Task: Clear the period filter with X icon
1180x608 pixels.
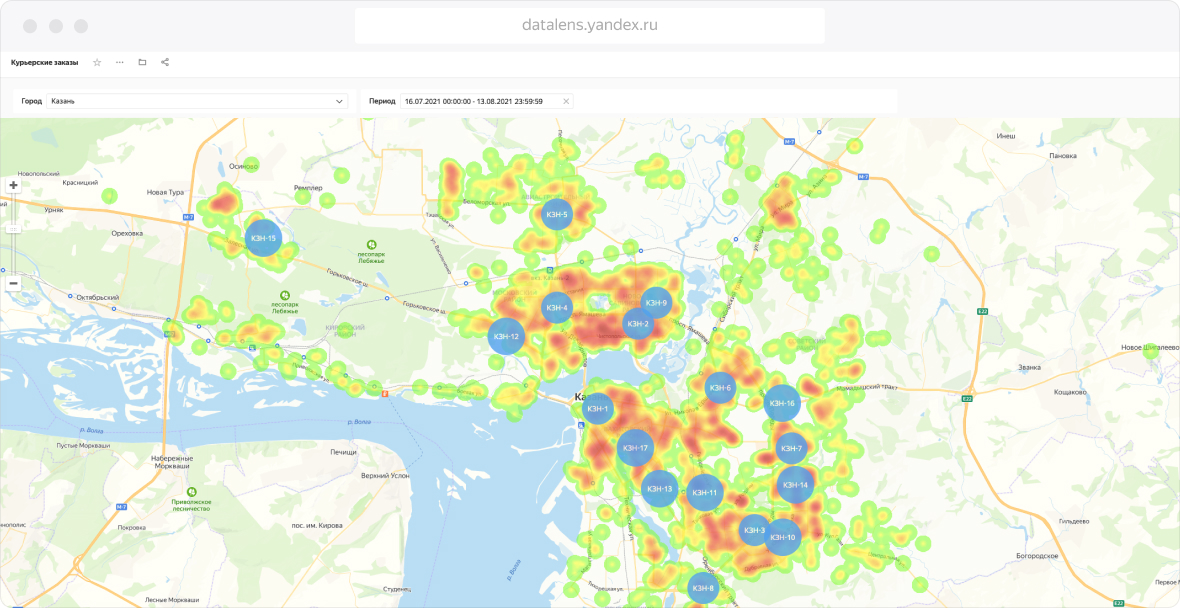Action: click(x=566, y=101)
